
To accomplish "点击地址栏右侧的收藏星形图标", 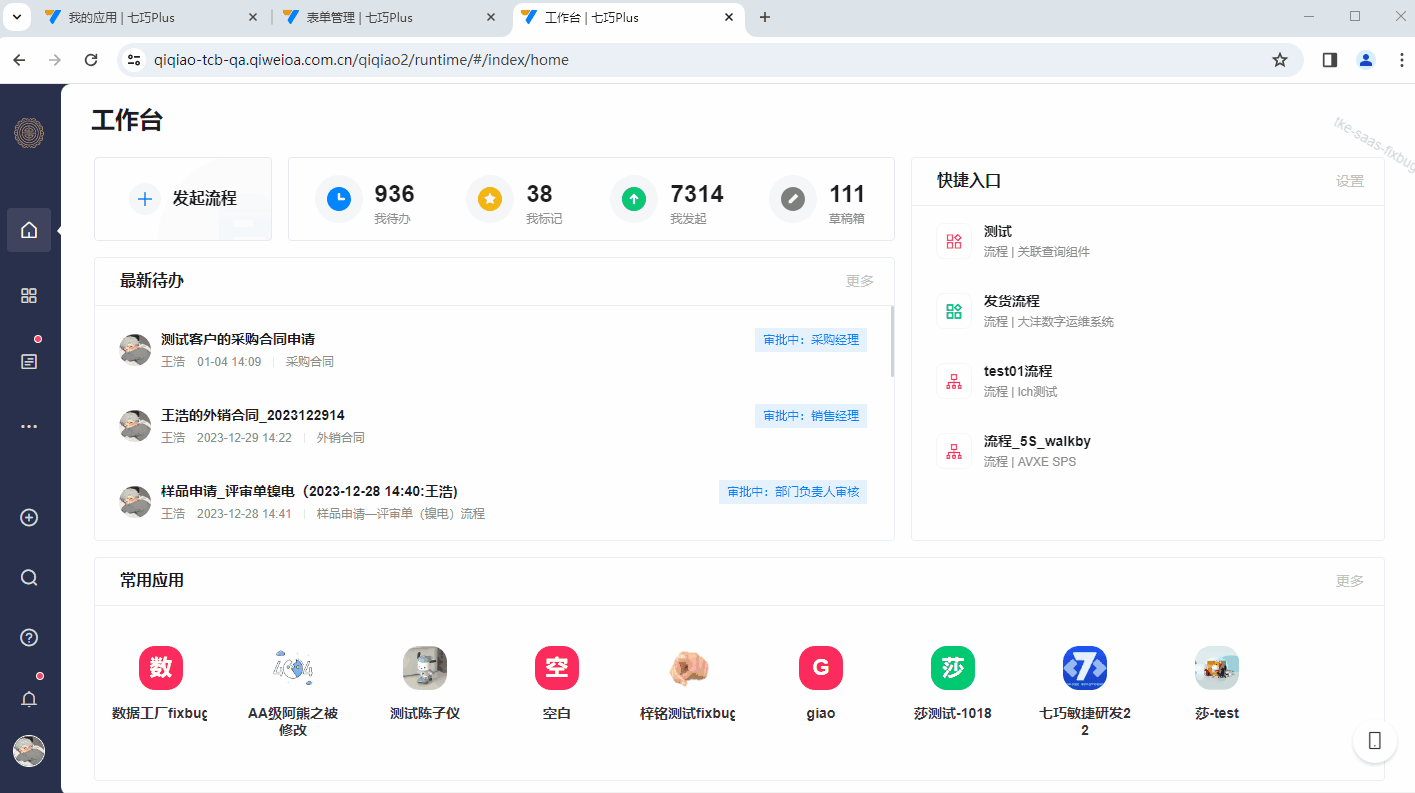I will coord(1280,60).
